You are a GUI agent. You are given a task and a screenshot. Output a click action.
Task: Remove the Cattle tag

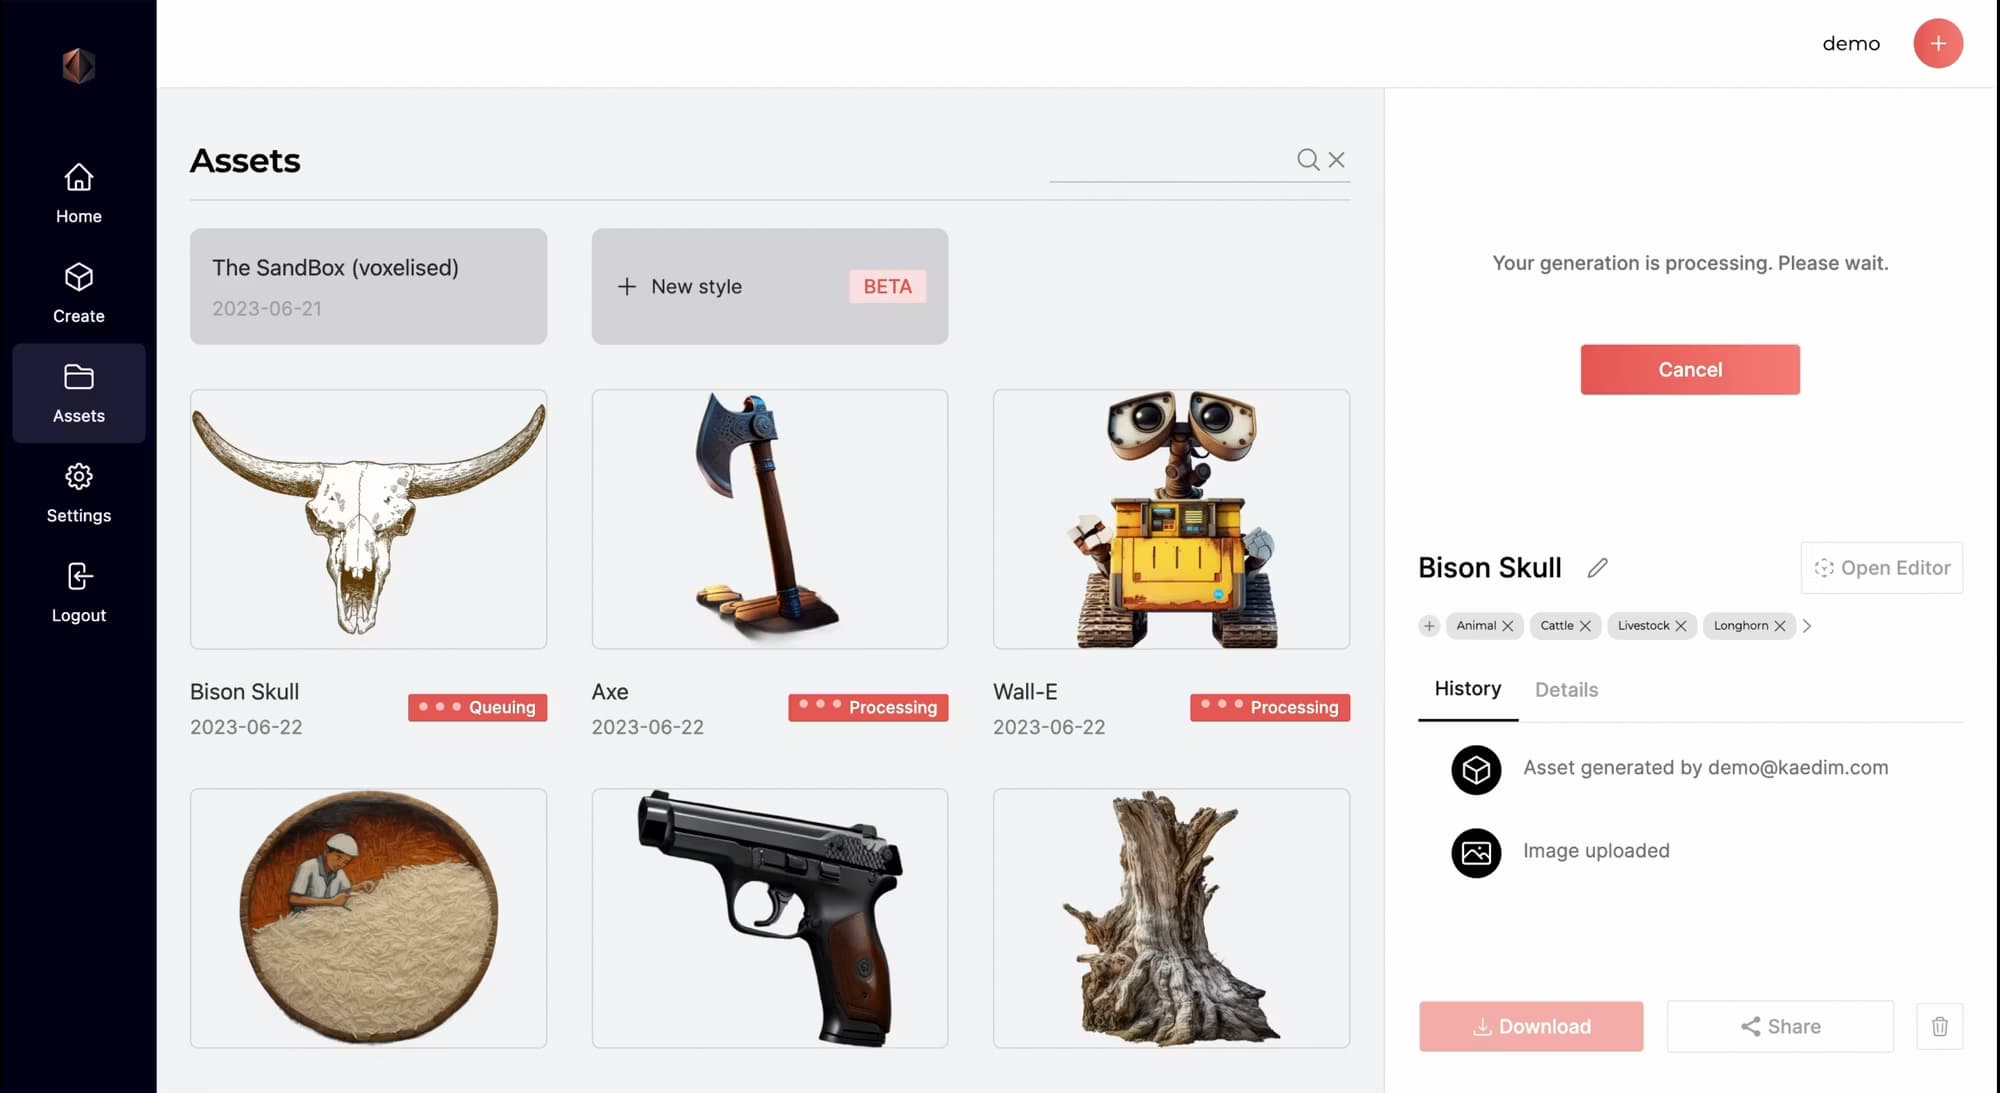click(1585, 626)
